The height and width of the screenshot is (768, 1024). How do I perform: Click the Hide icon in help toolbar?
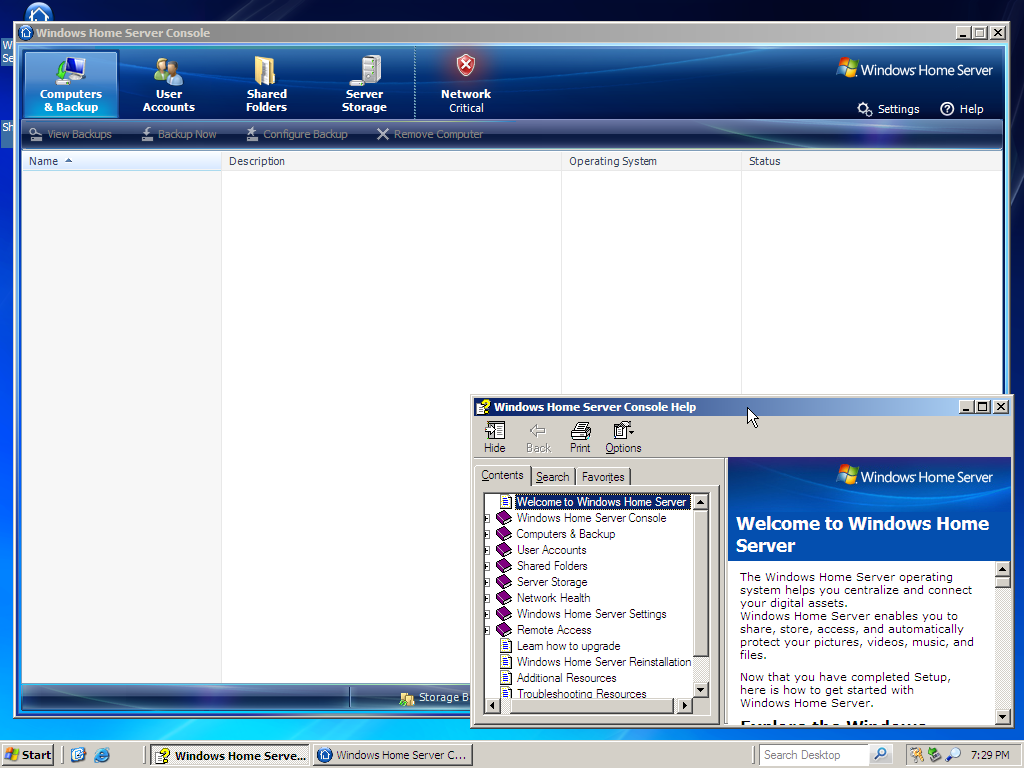point(494,437)
